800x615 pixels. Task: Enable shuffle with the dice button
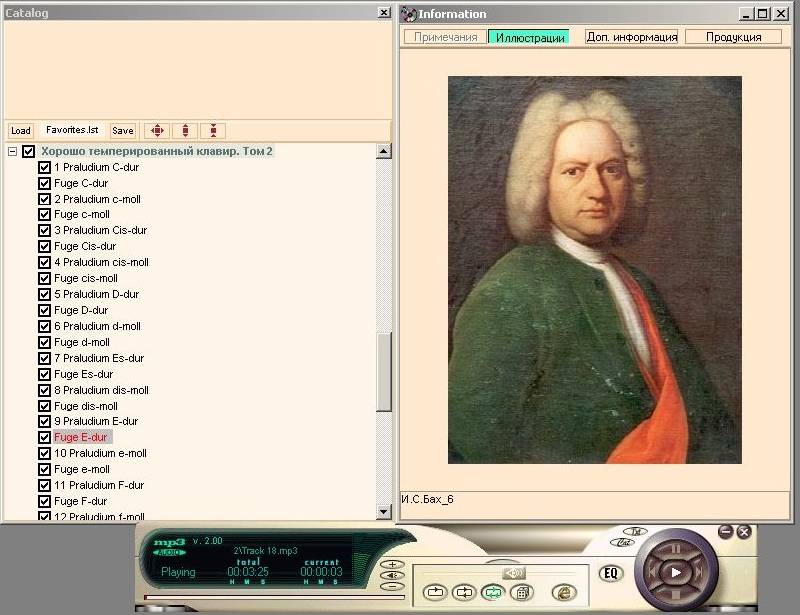pyautogui.click(x=521, y=592)
